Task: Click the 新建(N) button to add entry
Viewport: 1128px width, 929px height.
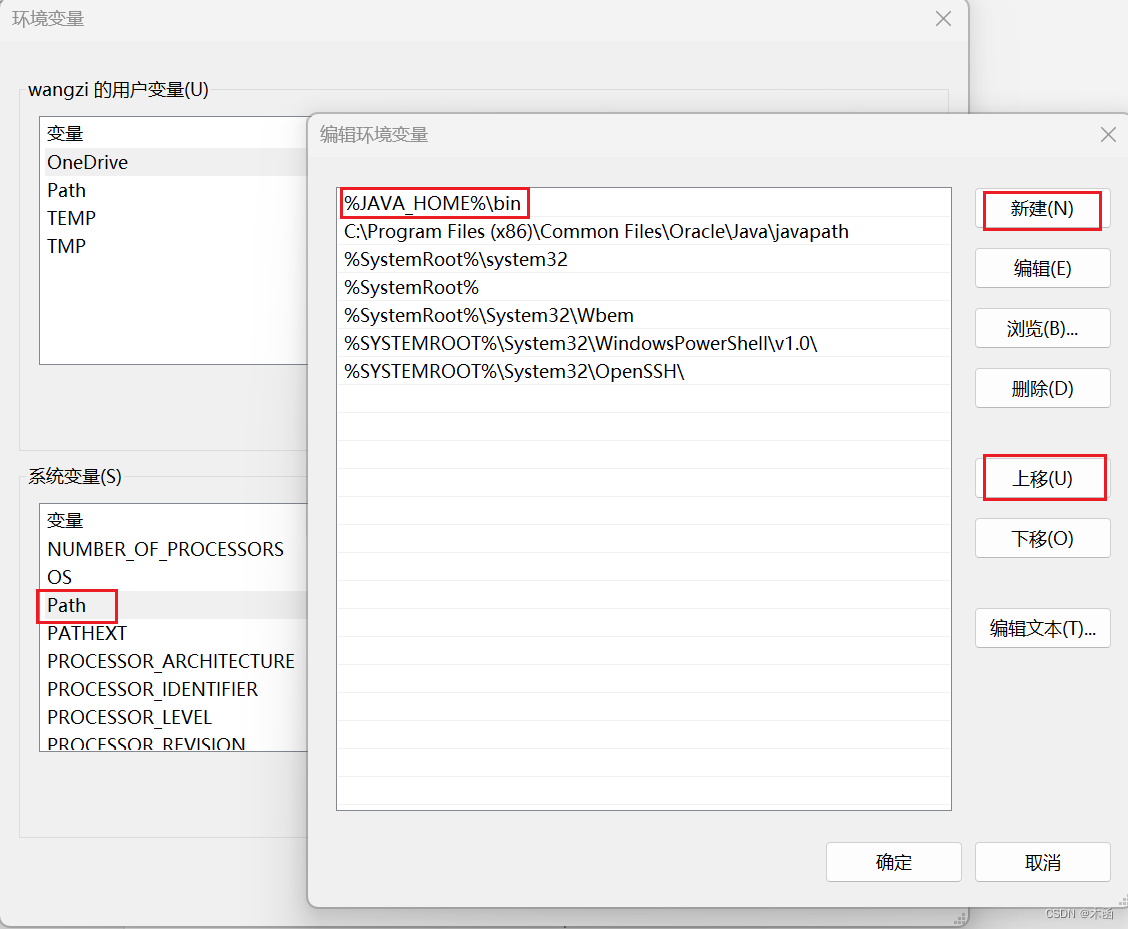Action: (1042, 210)
